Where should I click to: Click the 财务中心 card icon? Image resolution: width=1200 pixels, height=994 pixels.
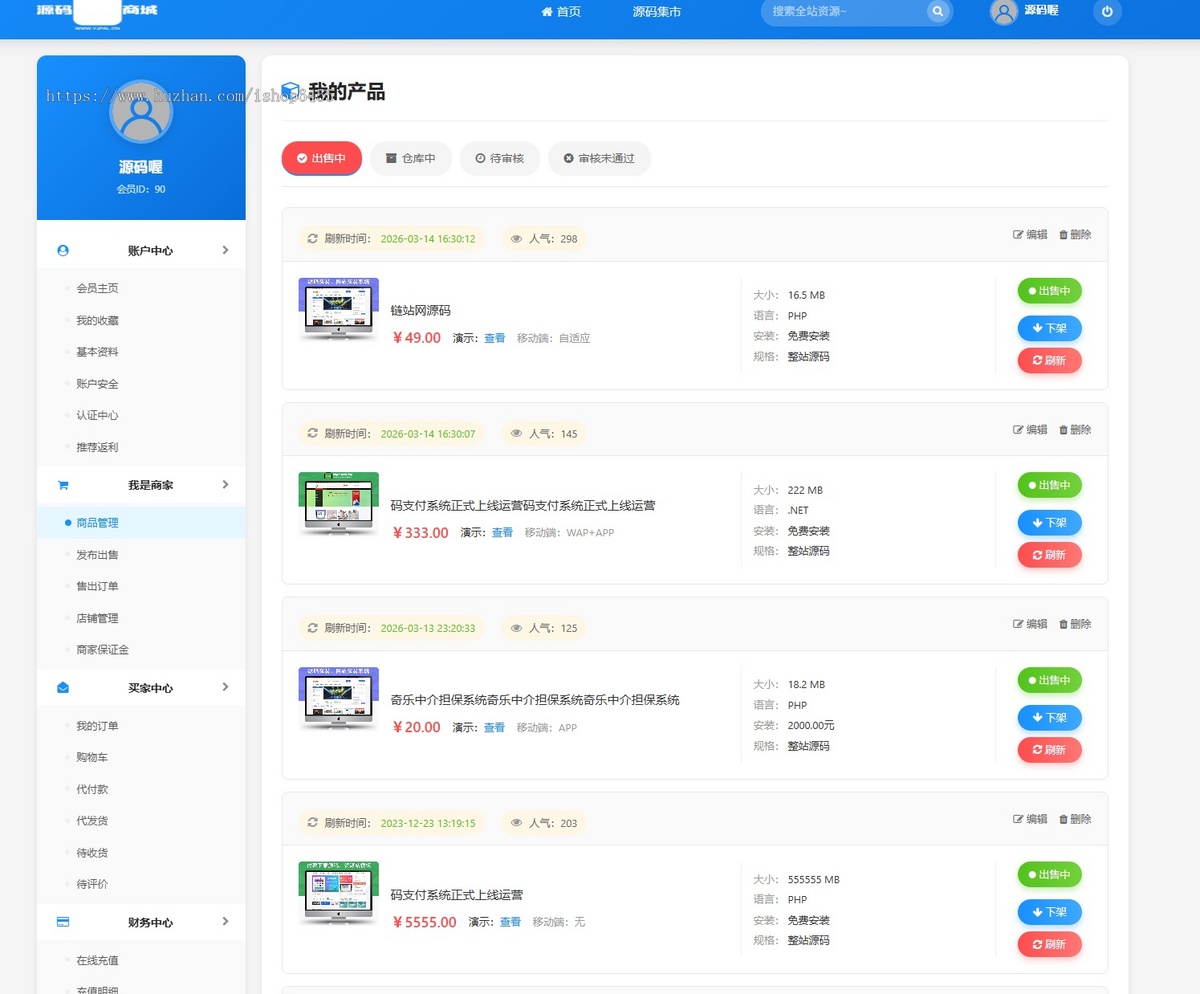(x=63, y=922)
